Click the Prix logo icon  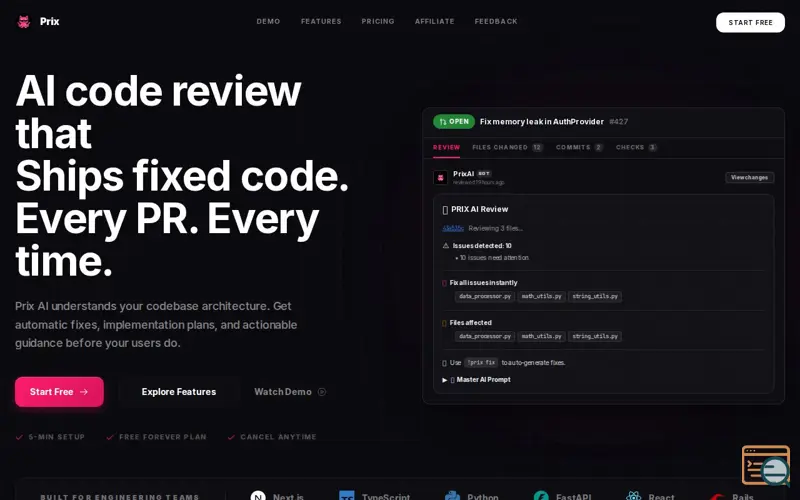click(x=23, y=21)
